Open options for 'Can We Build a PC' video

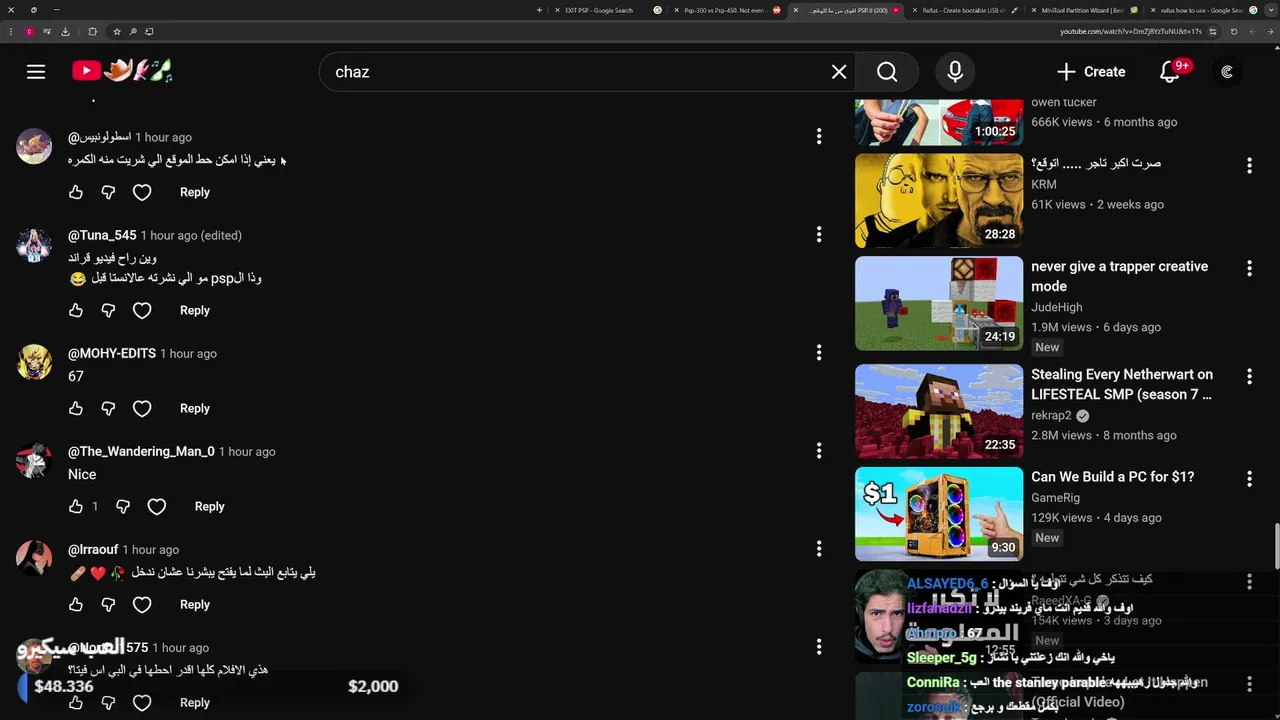1249,479
